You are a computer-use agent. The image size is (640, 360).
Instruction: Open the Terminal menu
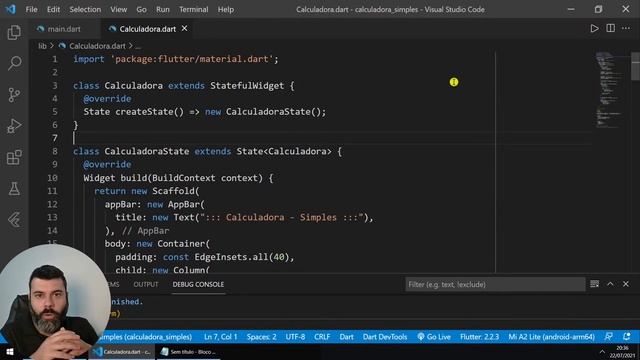[x=193, y=9]
